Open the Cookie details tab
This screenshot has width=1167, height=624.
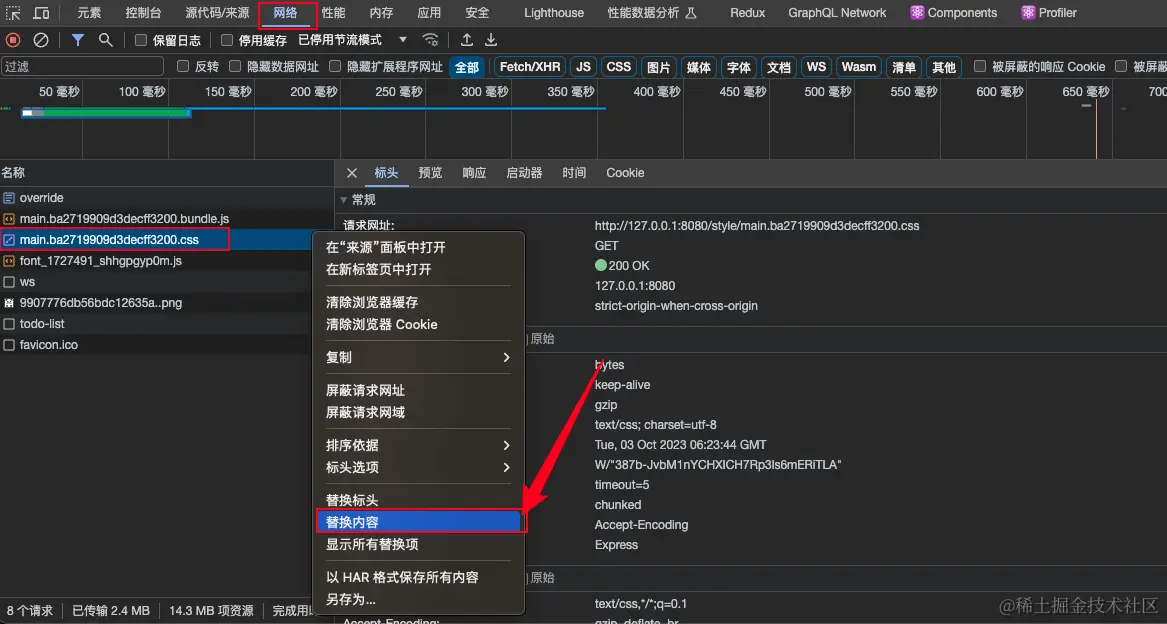(x=625, y=173)
